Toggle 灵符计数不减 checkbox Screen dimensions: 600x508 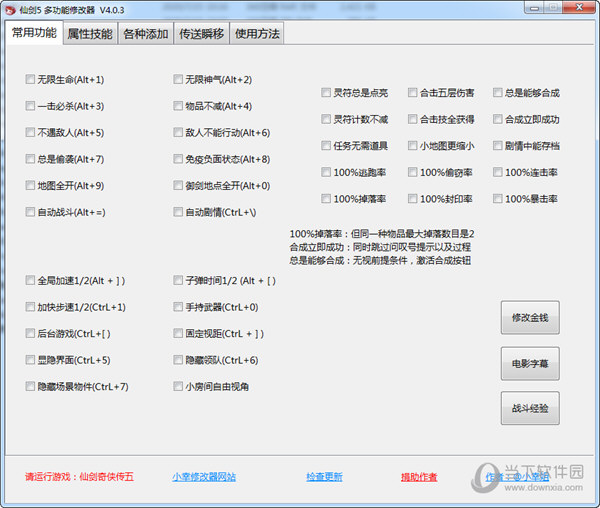tap(326, 119)
